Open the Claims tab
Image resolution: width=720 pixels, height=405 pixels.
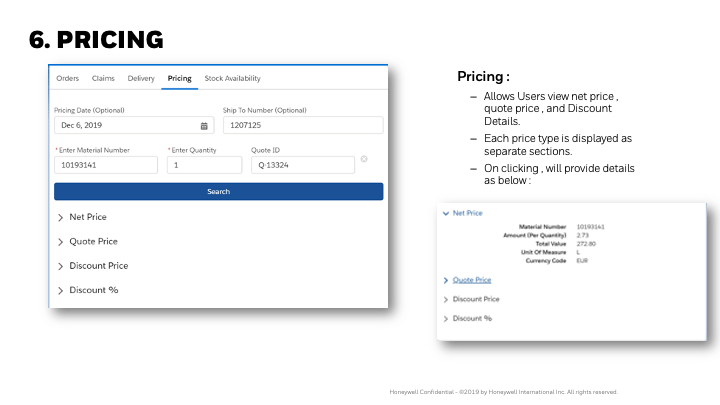point(103,78)
